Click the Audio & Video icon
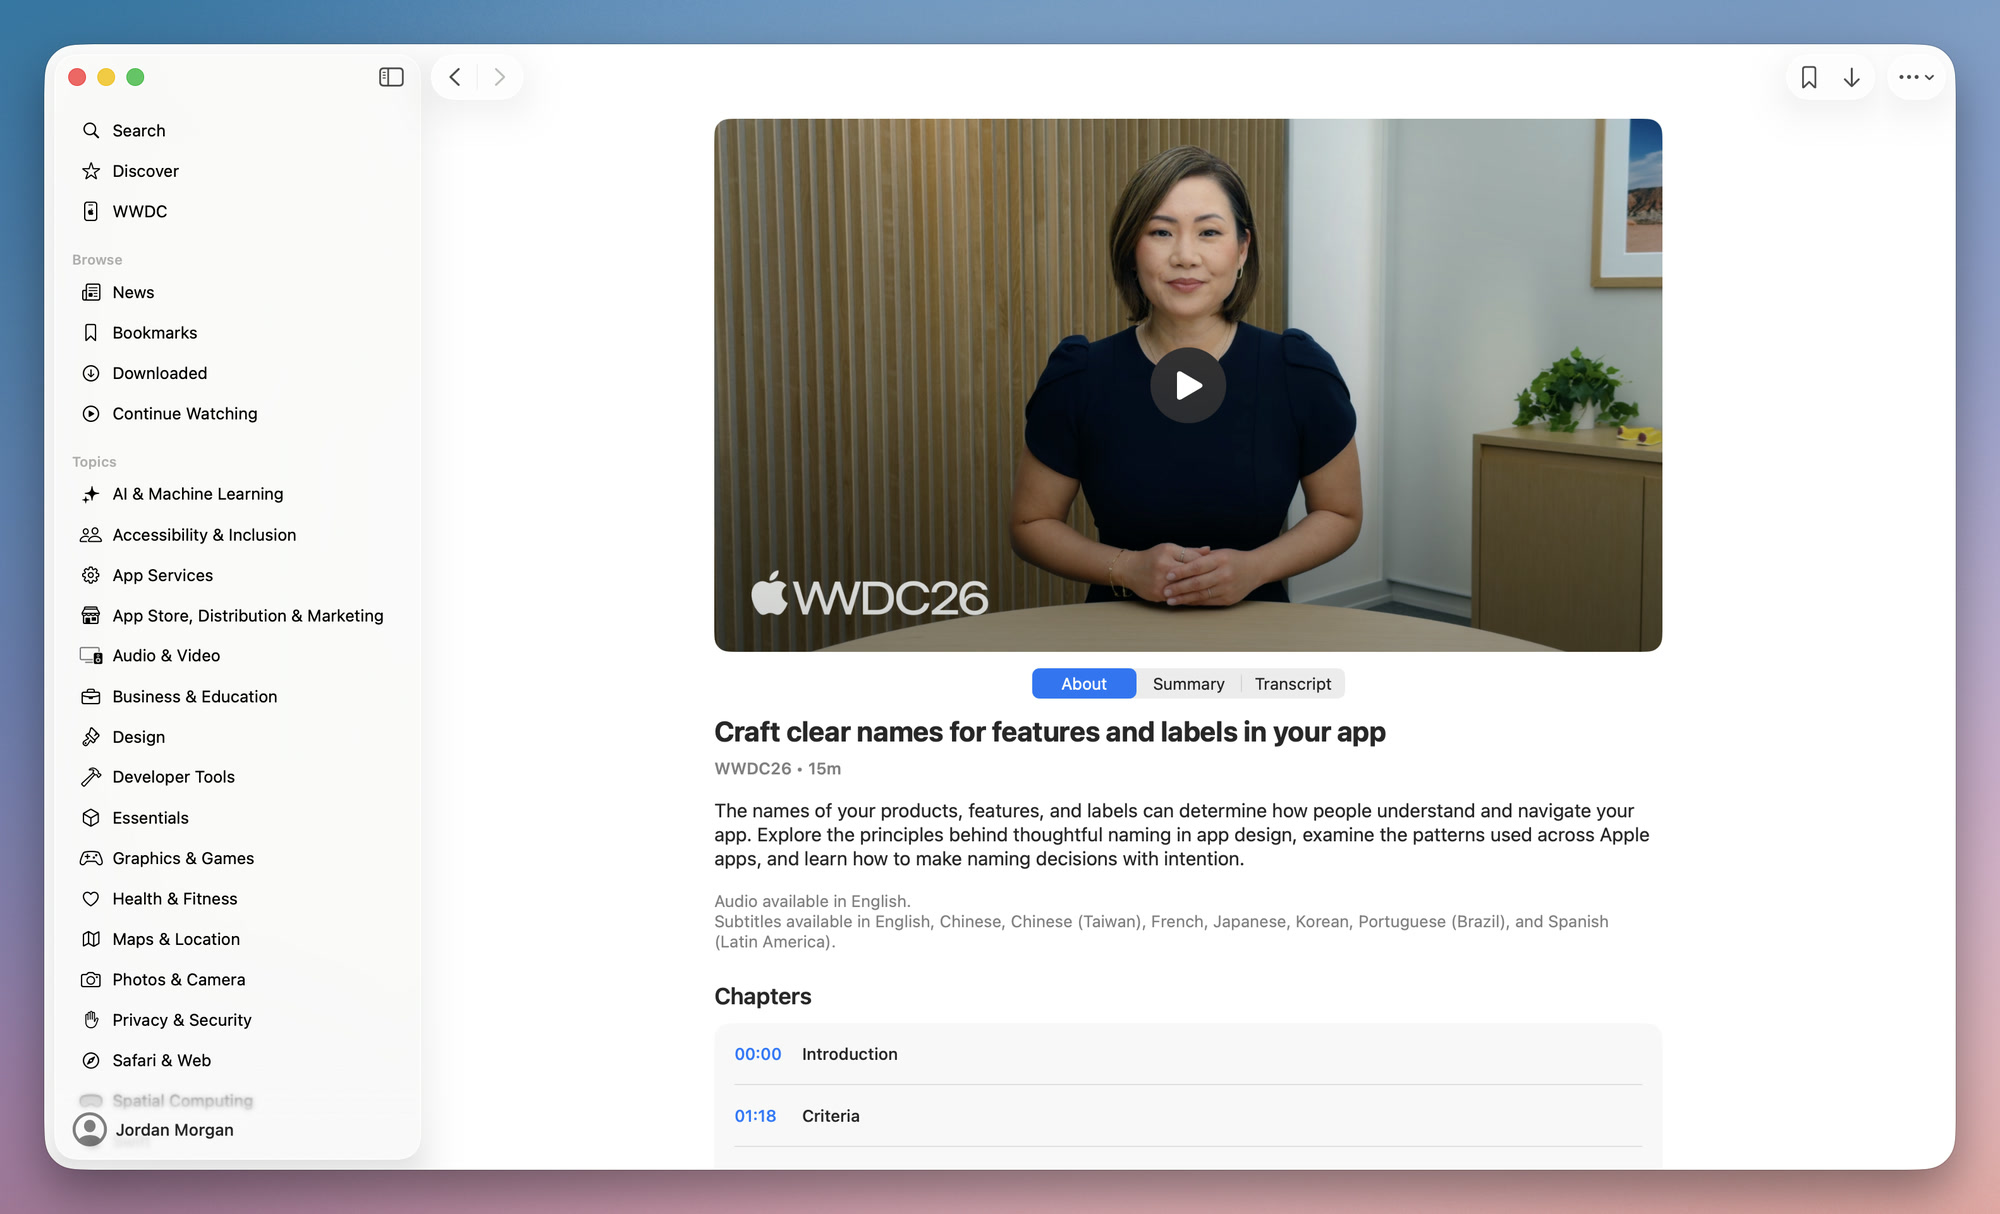The height and width of the screenshot is (1214, 2000). tap(91, 656)
